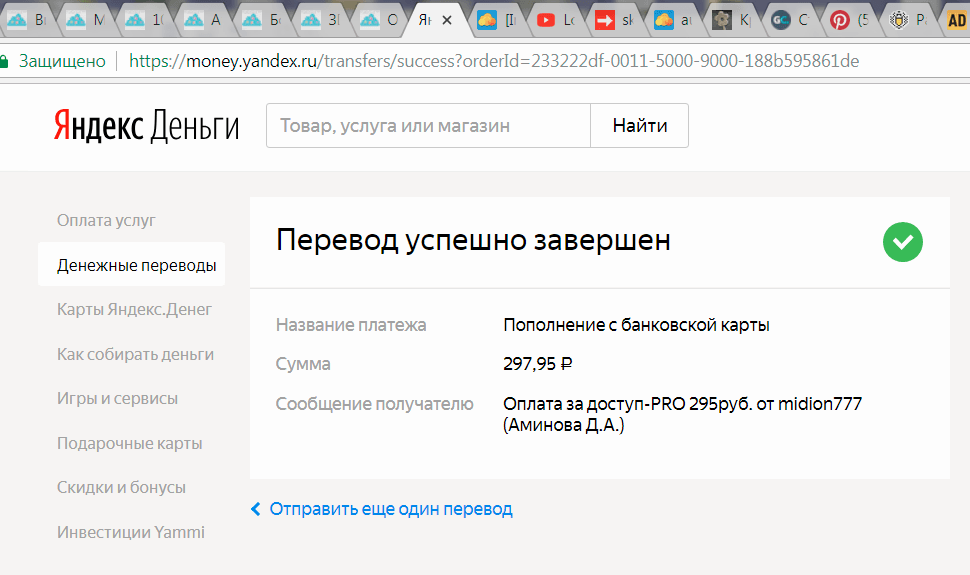The image size is (970, 575).
Task: Open the cloud-icon tab labeled al
Action: [x=673, y=20]
